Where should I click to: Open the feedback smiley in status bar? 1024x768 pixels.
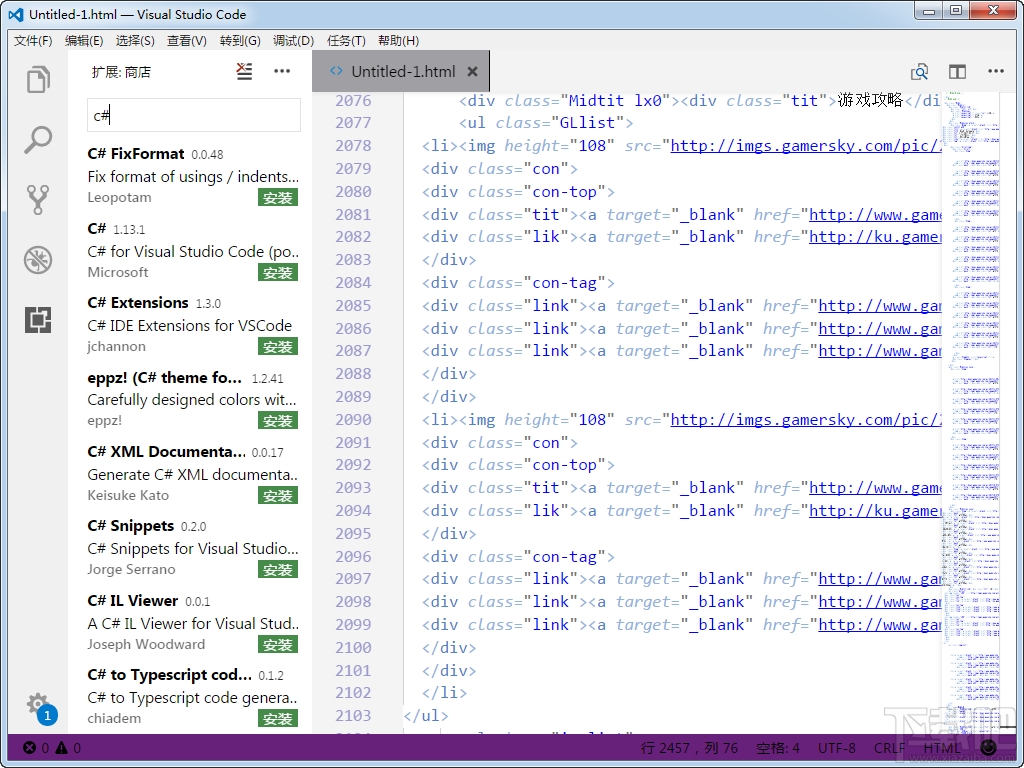coord(989,747)
